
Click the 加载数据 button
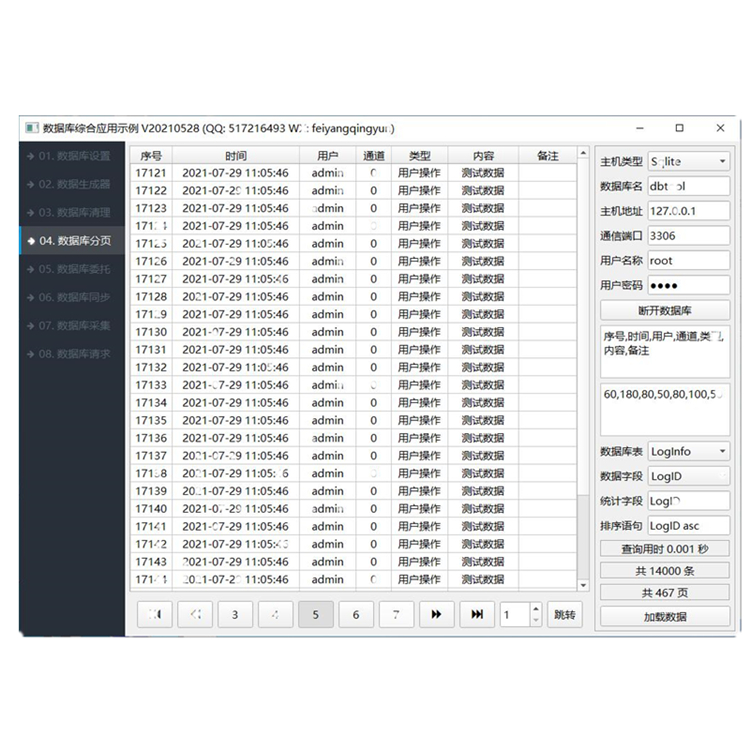664,617
